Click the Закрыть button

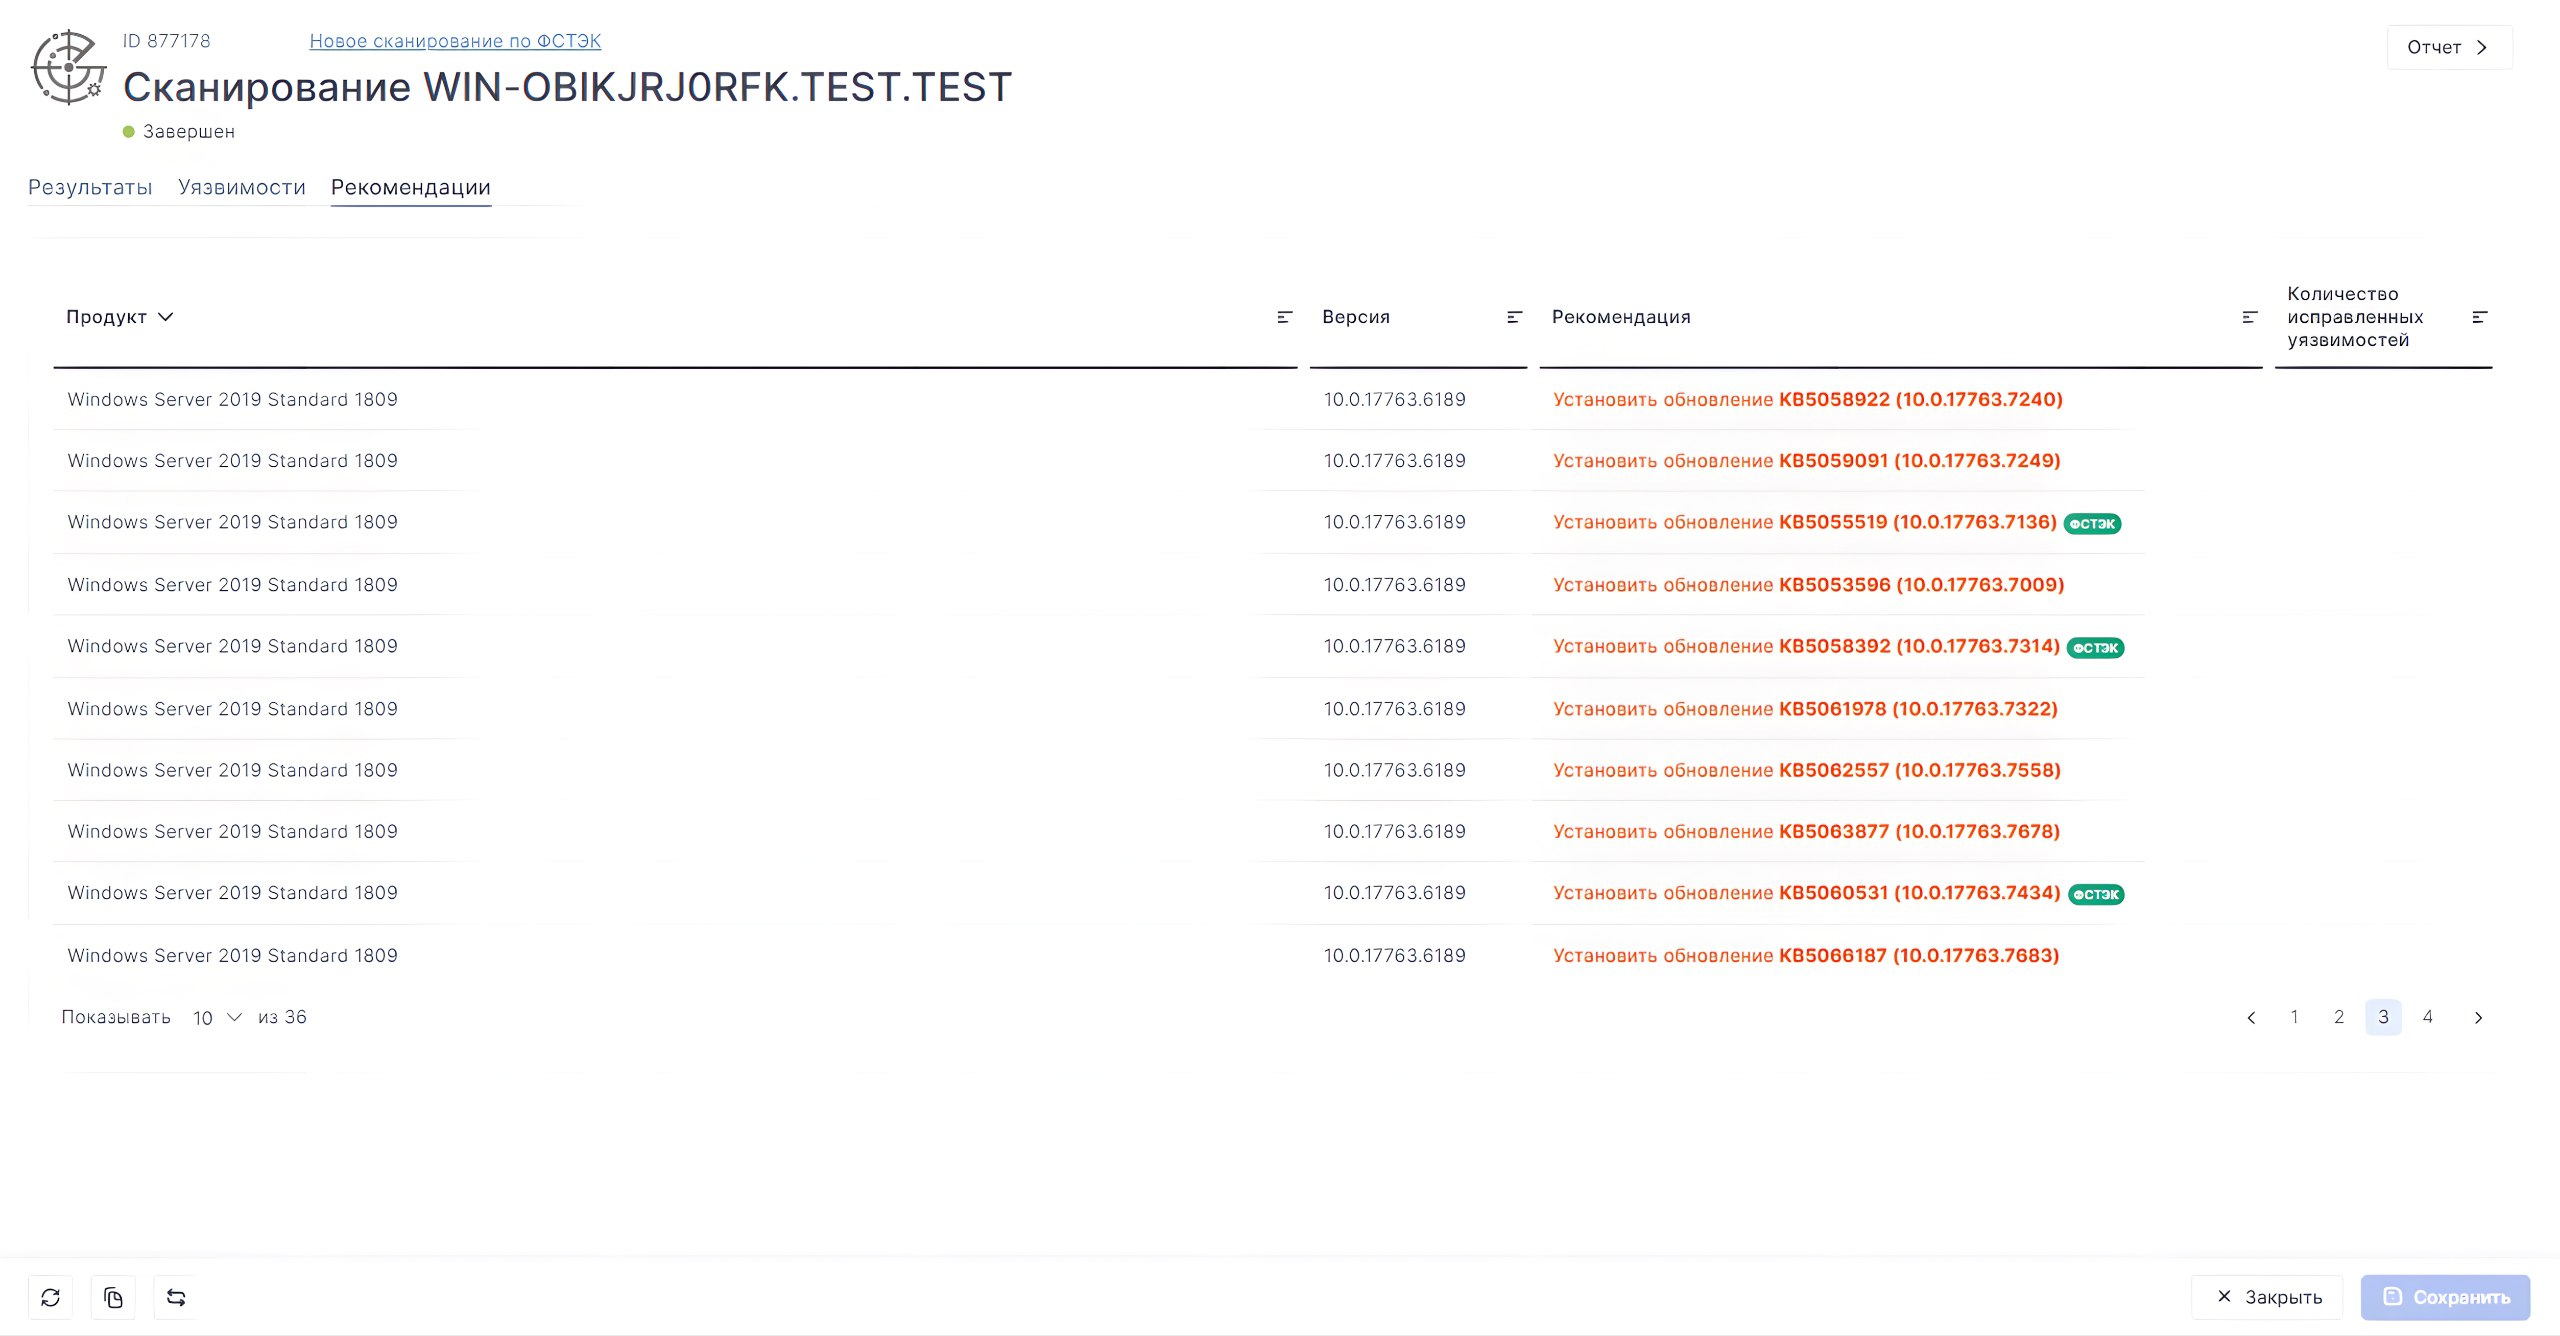(2267, 1297)
